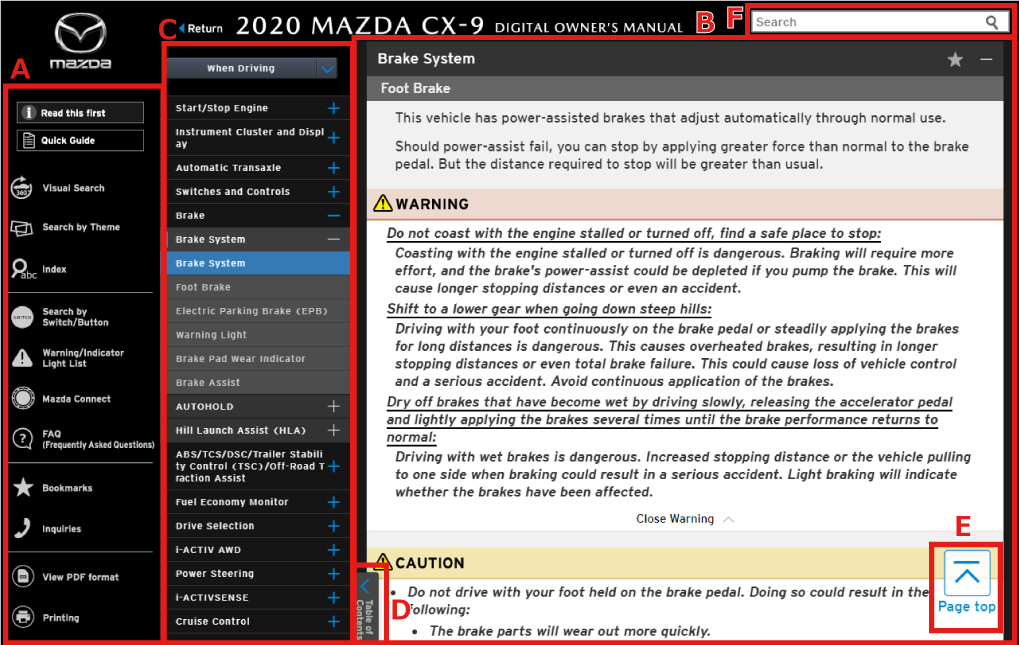The width and height of the screenshot is (1019, 645).
Task: Open the When Driving chapter dropdown
Action: tap(327, 69)
